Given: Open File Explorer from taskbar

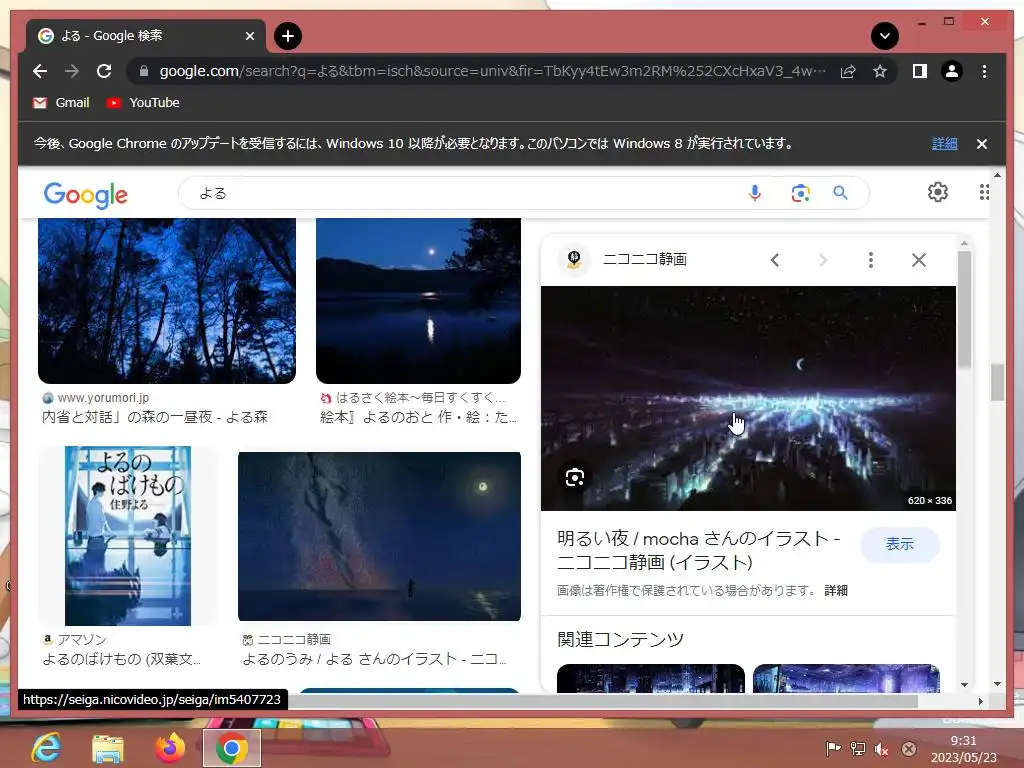Looking at the screenshot, I should 108,748.
